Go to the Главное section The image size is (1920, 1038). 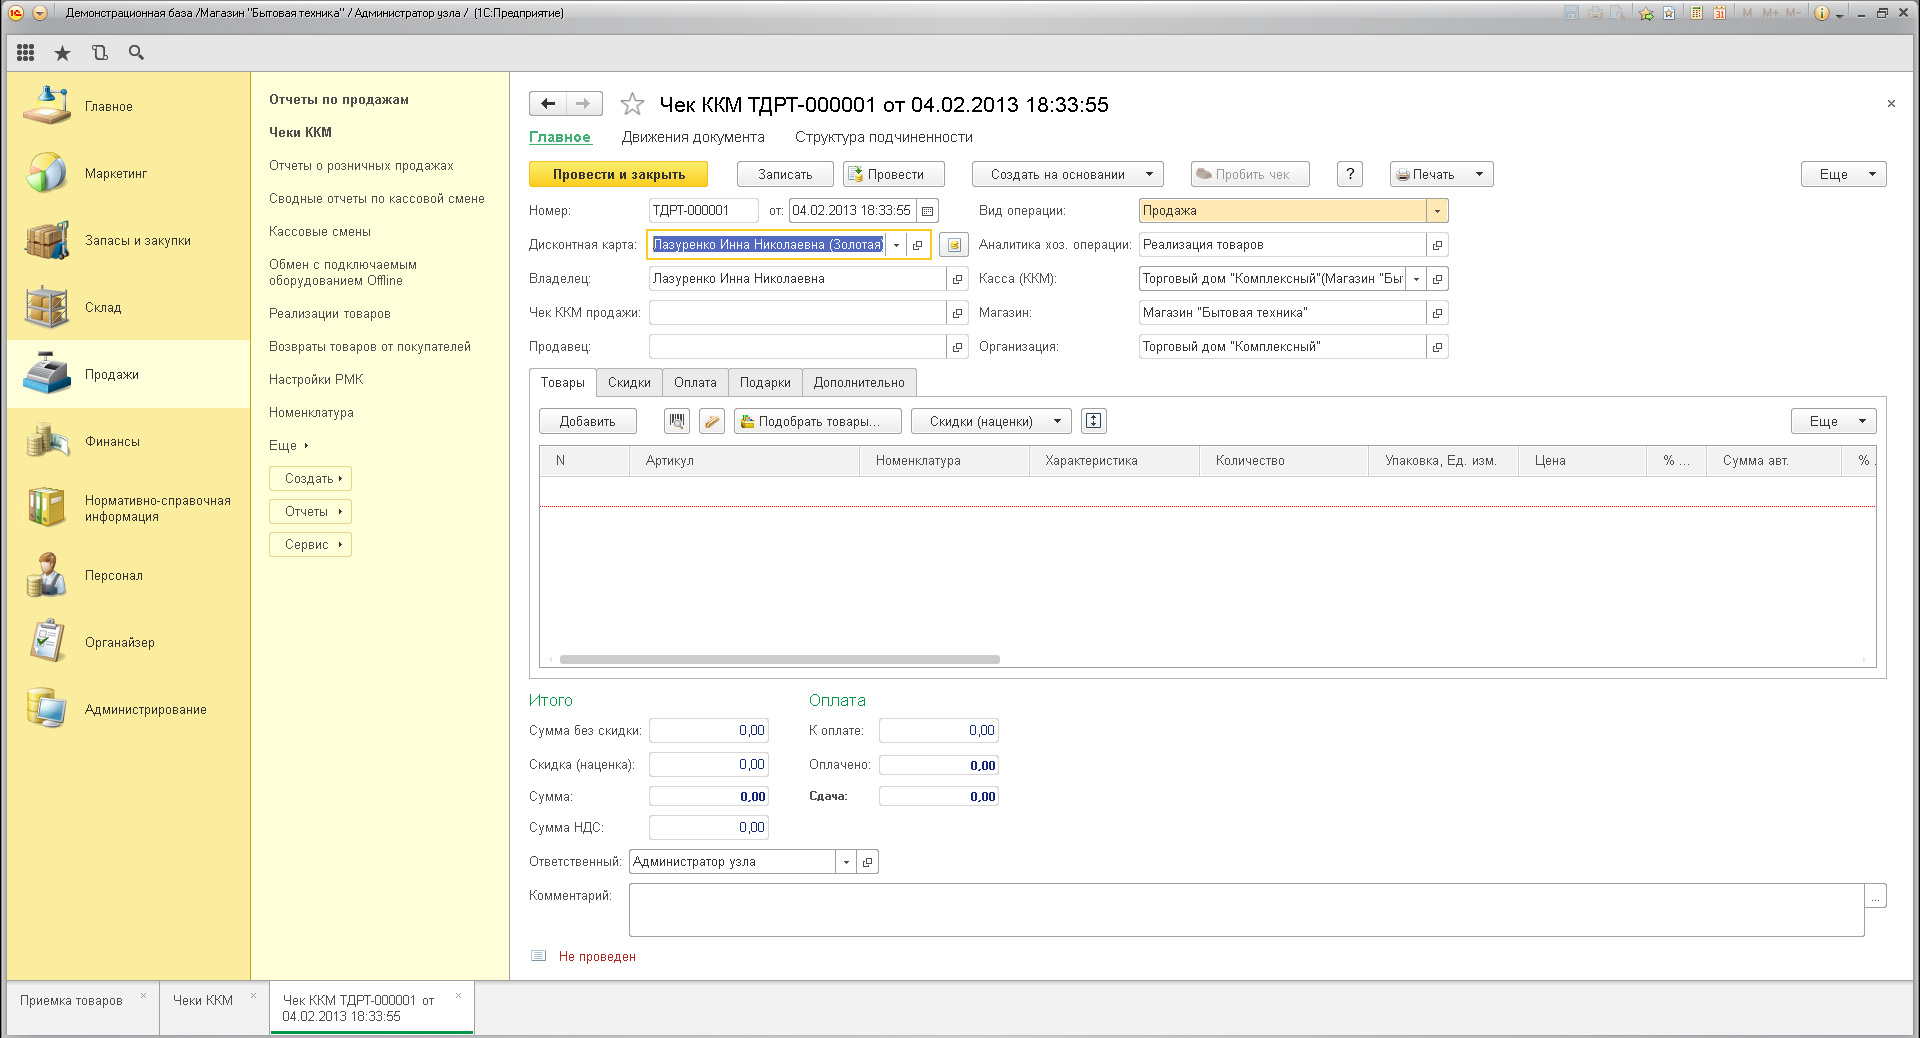tap(128, 106)
